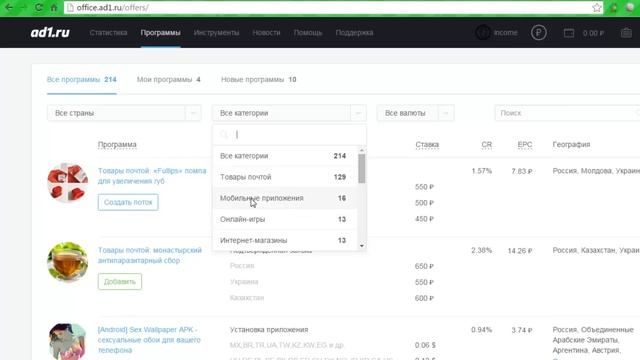Click the browser back arrow
This screenshot has width=640, height=360.
click(x=9, y=7)
